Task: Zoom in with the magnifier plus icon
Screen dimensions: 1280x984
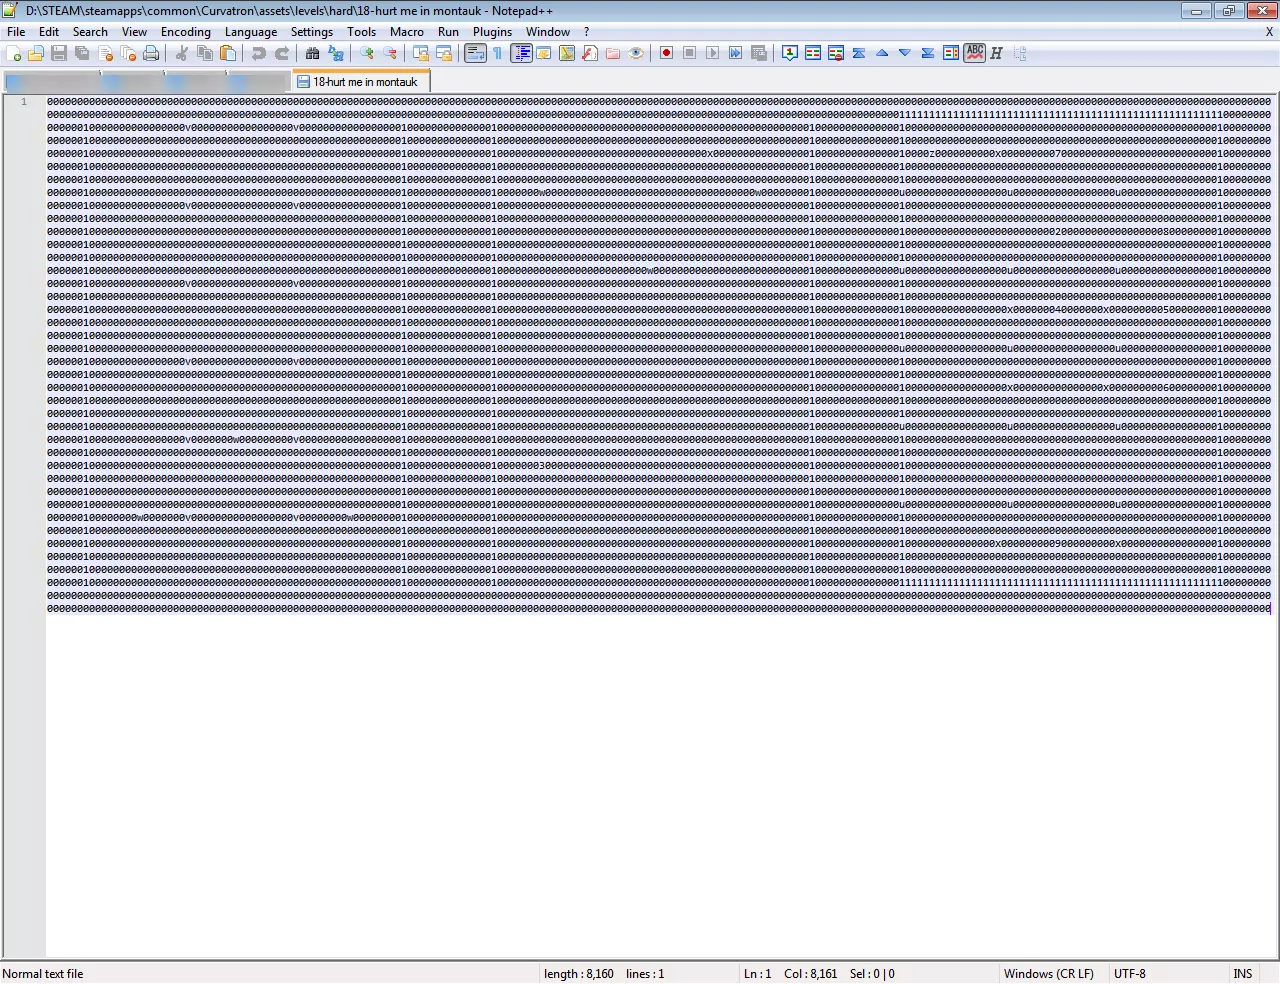Action: click(367, 53)
